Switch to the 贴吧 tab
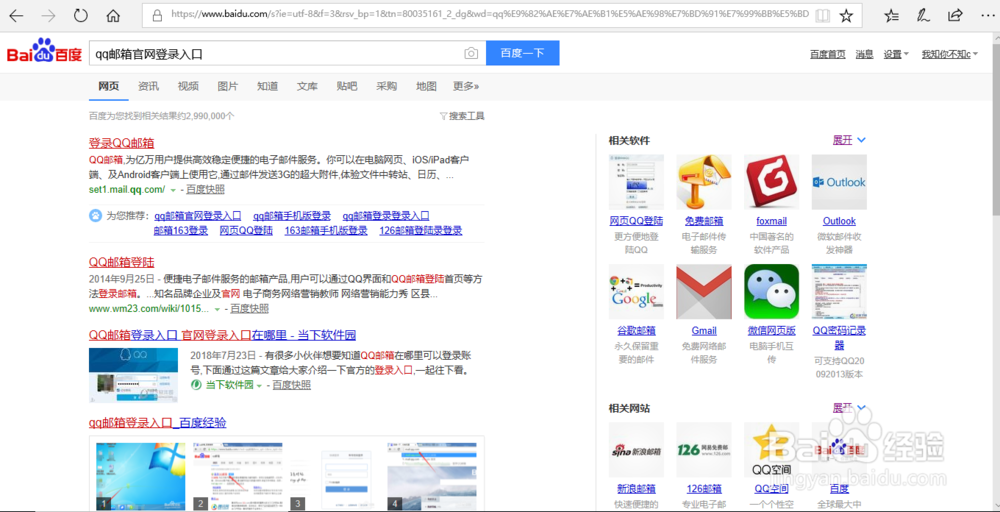 (347, 86)
